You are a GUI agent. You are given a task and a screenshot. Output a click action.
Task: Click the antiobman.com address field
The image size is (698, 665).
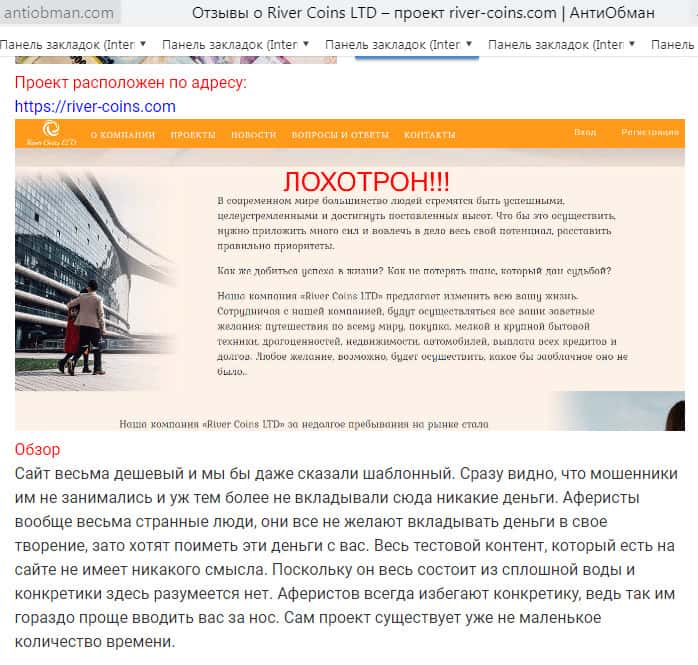[x=59, y=13]
